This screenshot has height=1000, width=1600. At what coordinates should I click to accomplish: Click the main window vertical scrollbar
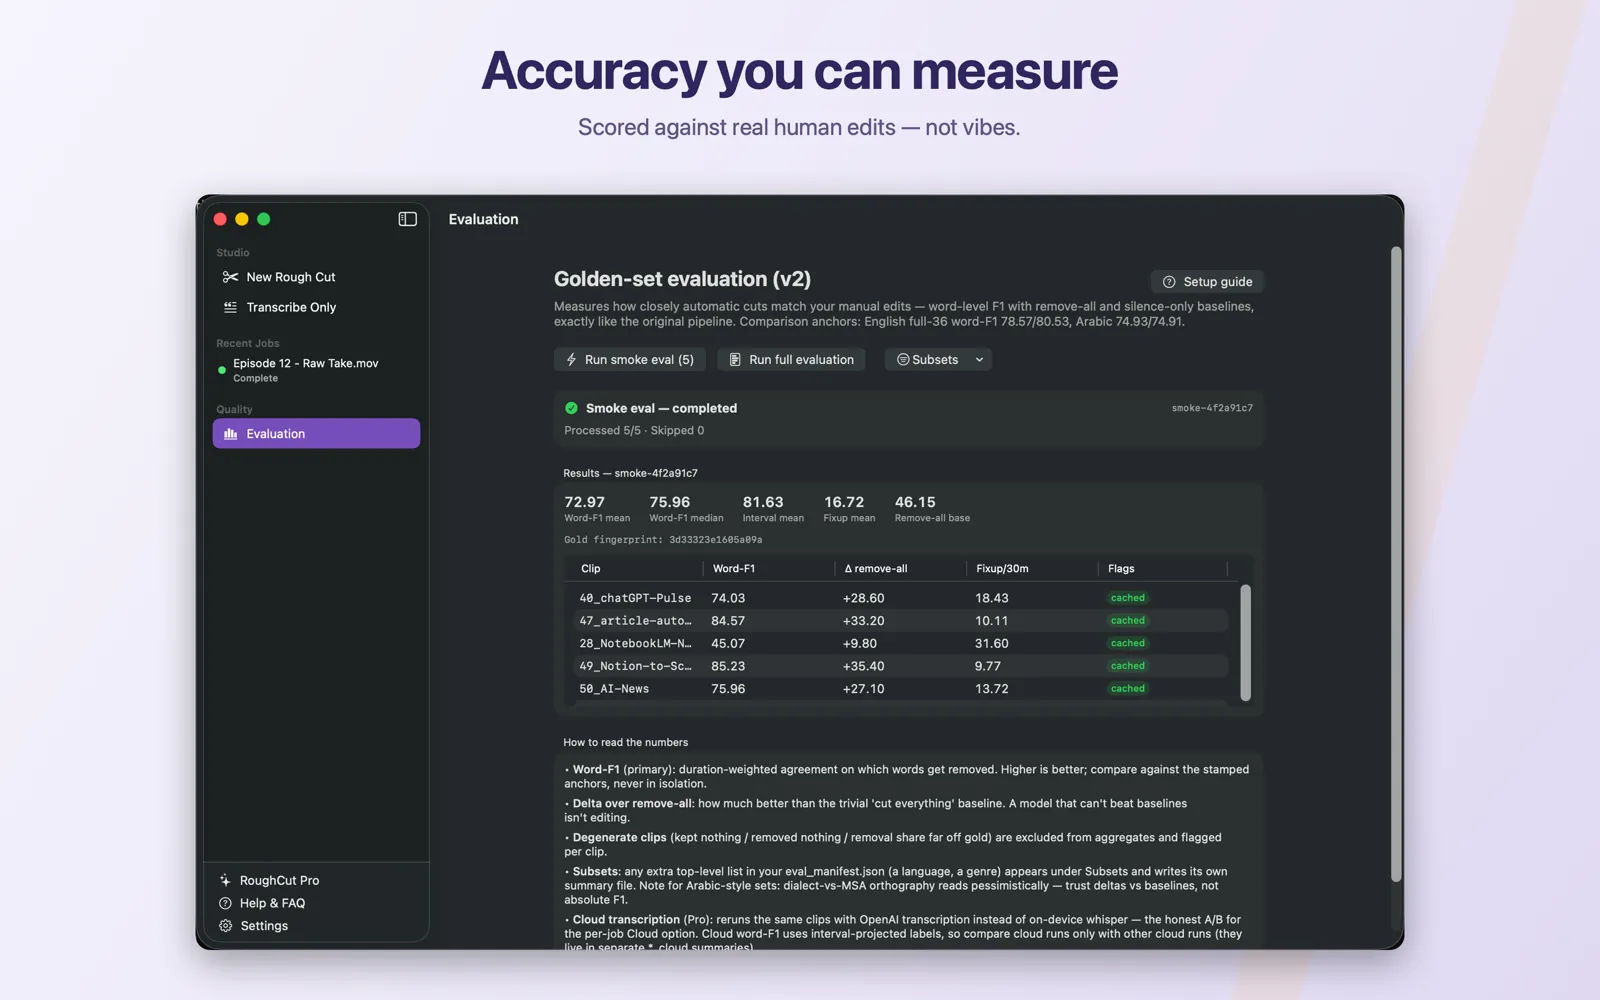coord(1396,565)
